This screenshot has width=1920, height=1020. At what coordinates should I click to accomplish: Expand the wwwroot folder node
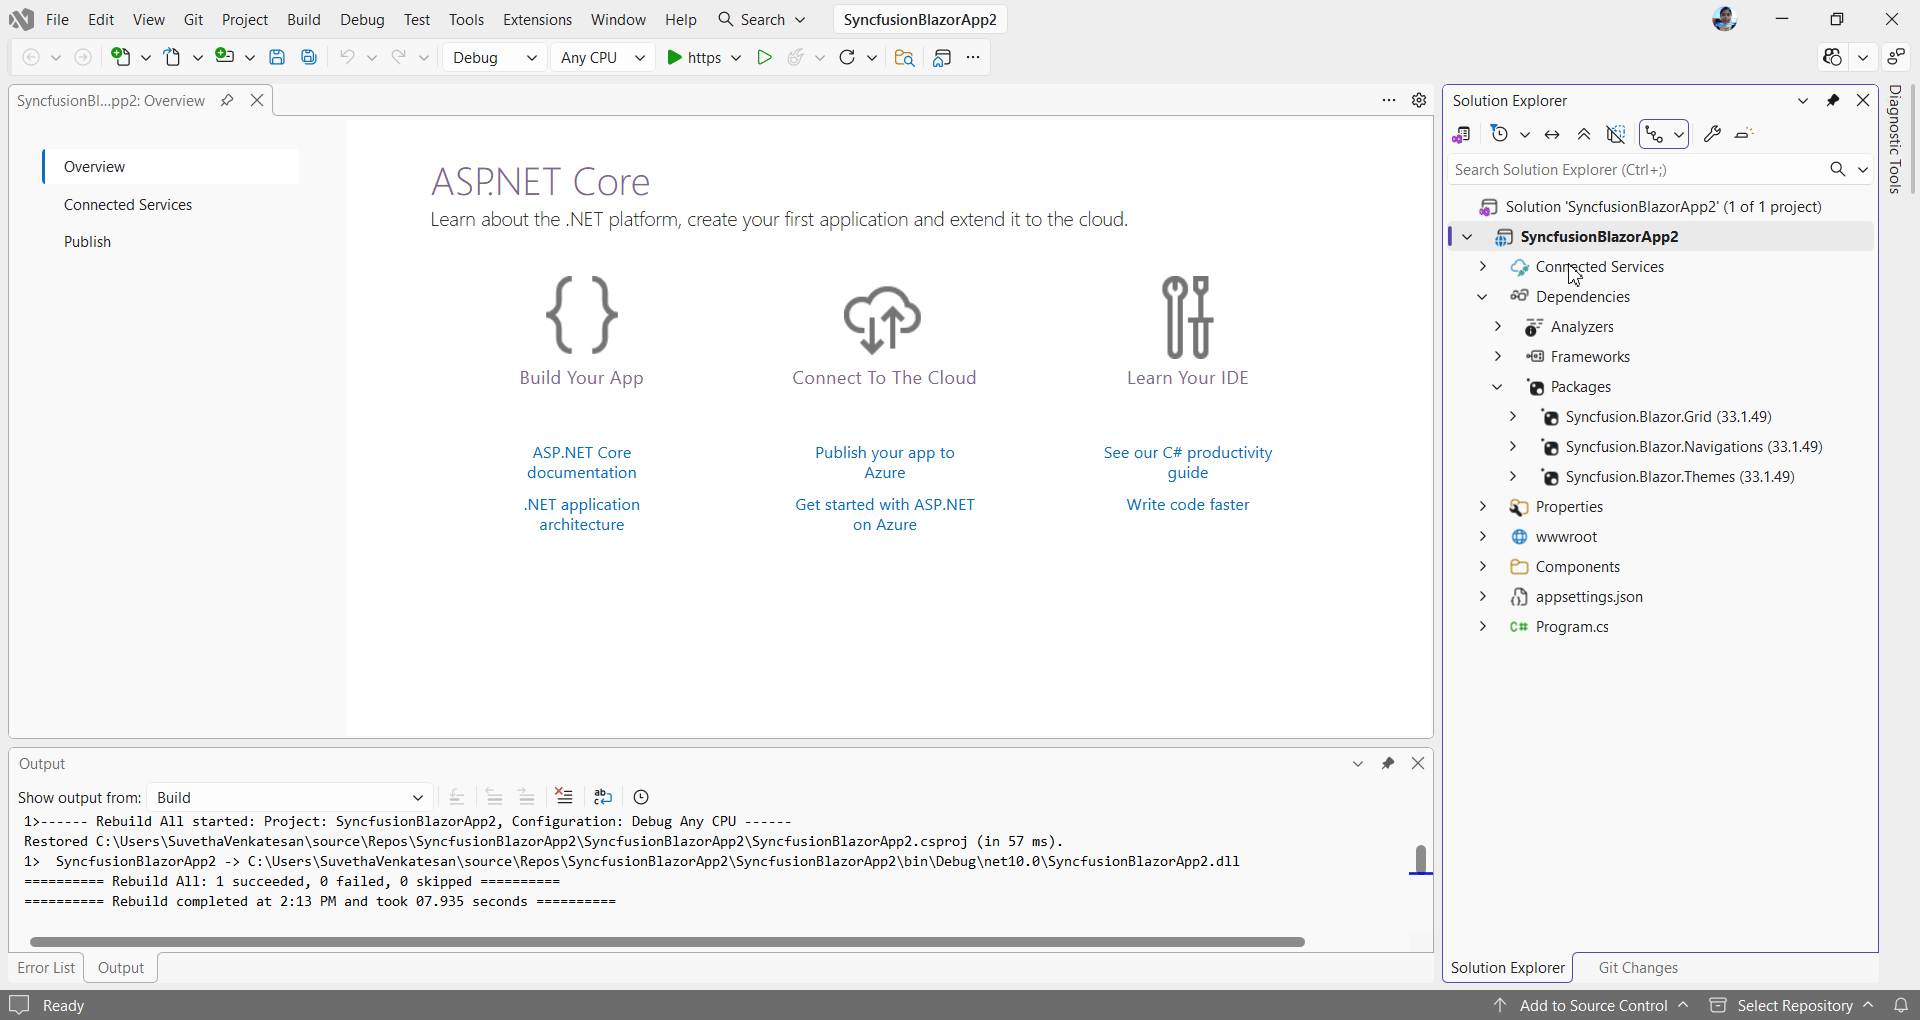[1483, 537]
